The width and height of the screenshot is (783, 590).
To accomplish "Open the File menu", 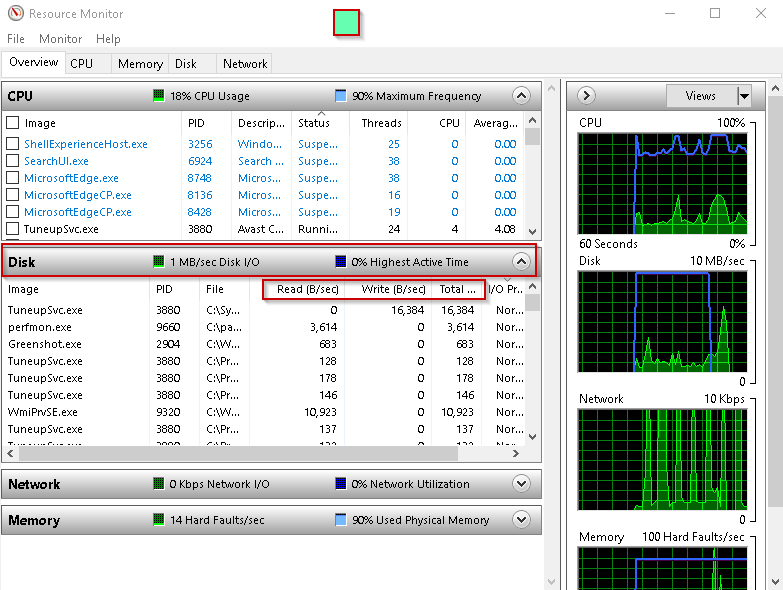I will (x=15, y=39).
